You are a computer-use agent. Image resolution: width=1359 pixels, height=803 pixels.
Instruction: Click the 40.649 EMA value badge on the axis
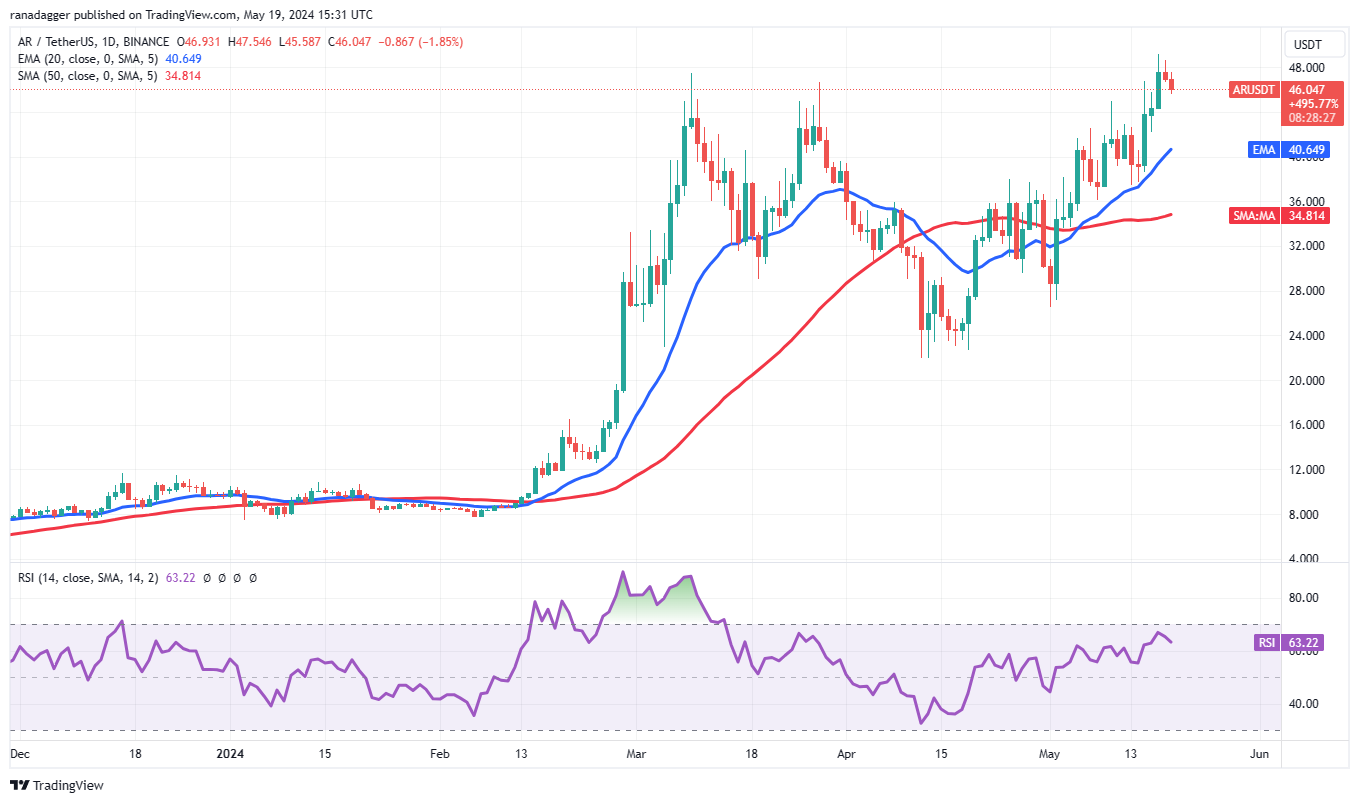tap(1307, 150)
